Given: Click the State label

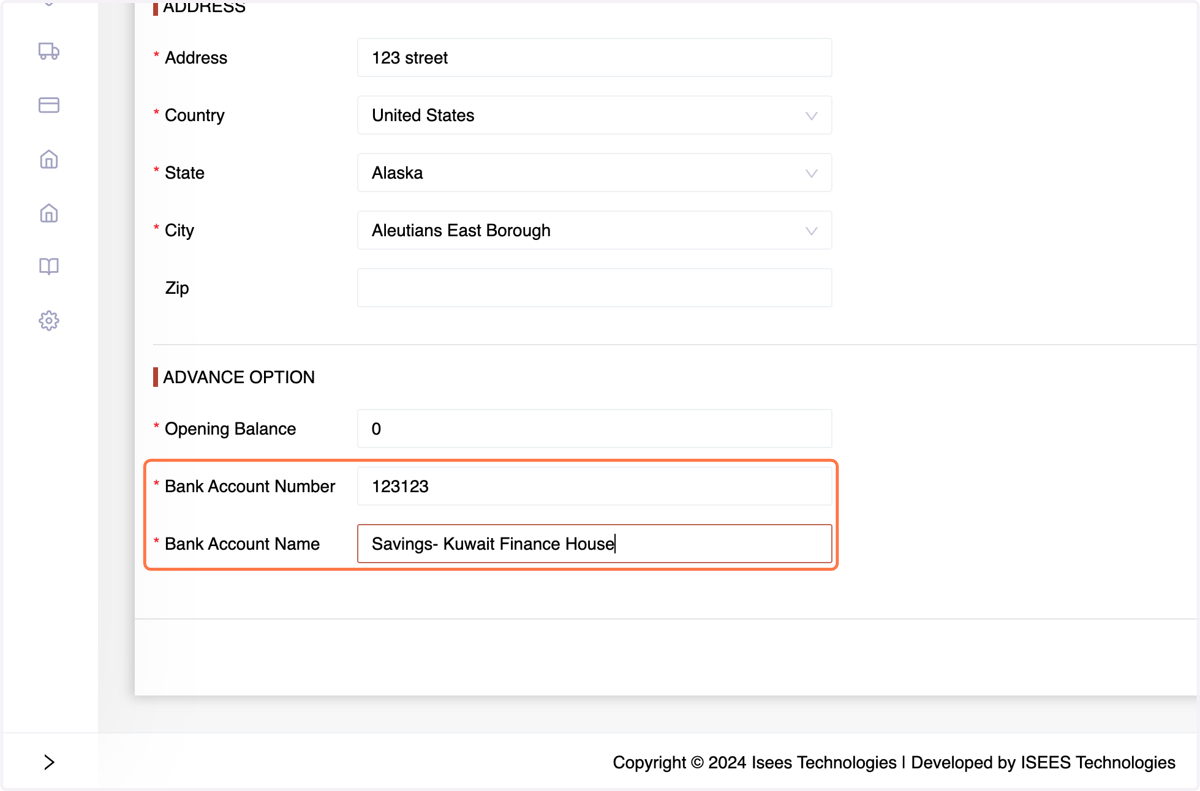Looking at the screenshot, I should tap(184, 173).
